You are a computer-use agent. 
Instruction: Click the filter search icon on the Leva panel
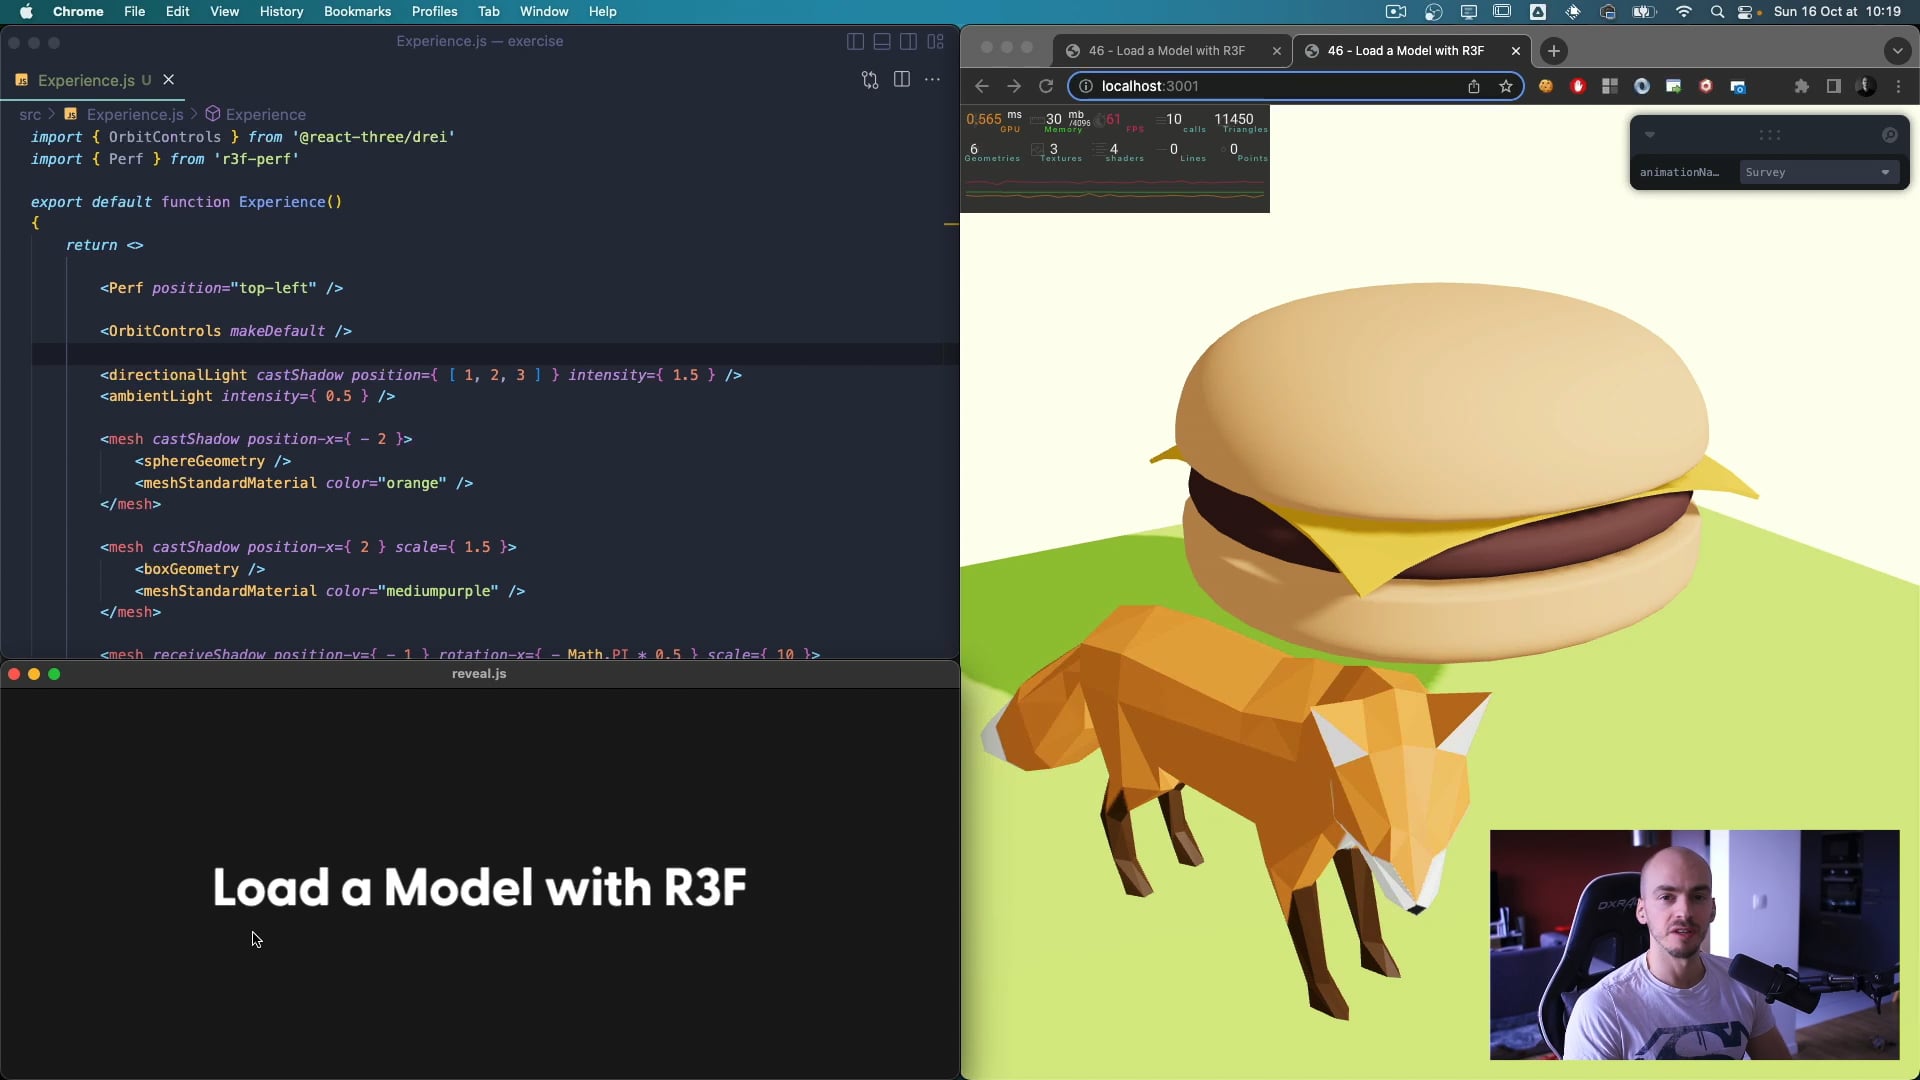click(1890, 135)
